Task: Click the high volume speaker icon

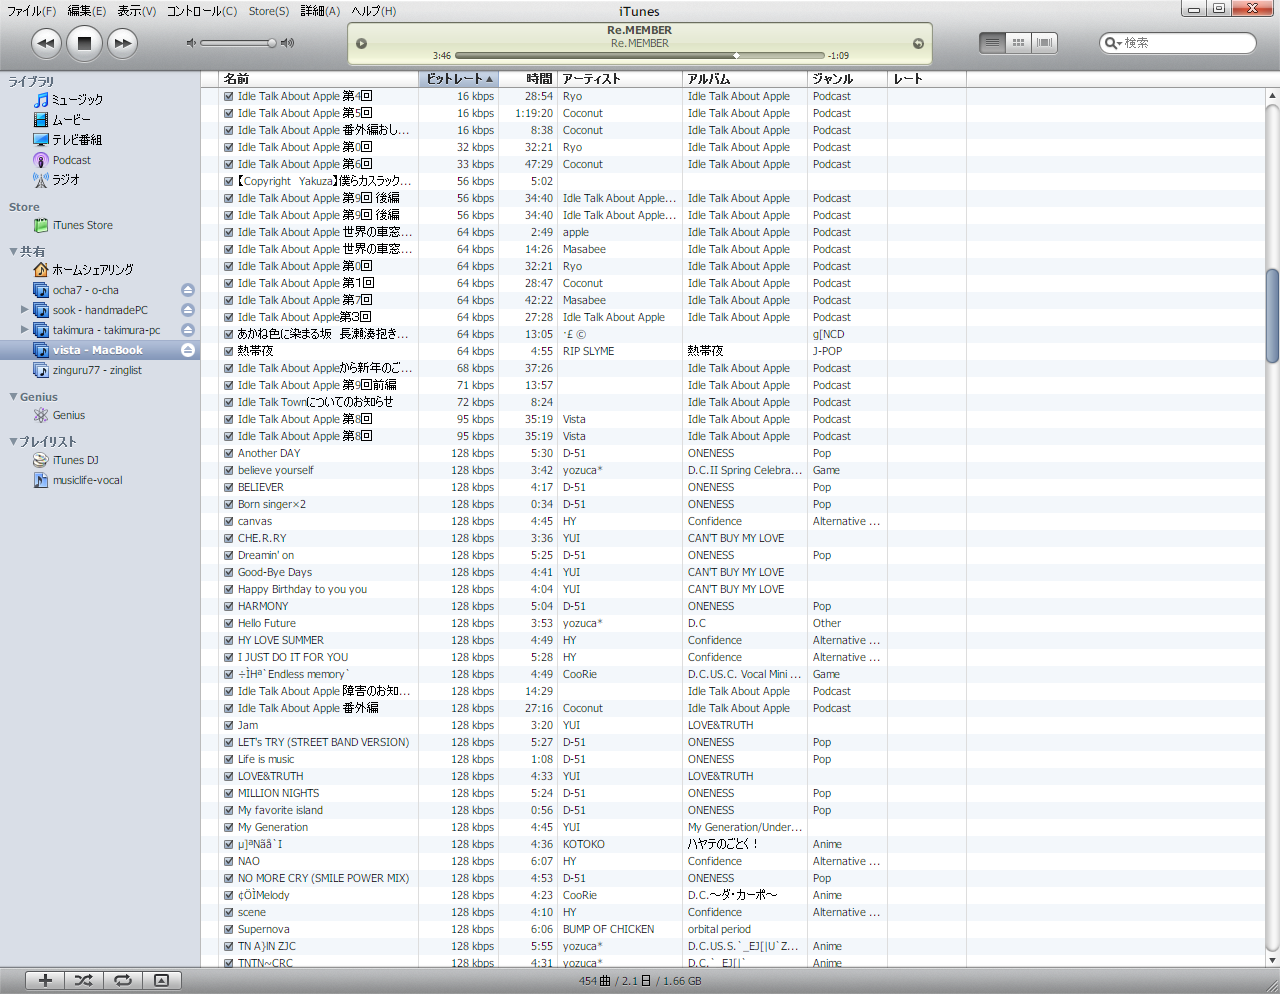Action: coord(288,43)
